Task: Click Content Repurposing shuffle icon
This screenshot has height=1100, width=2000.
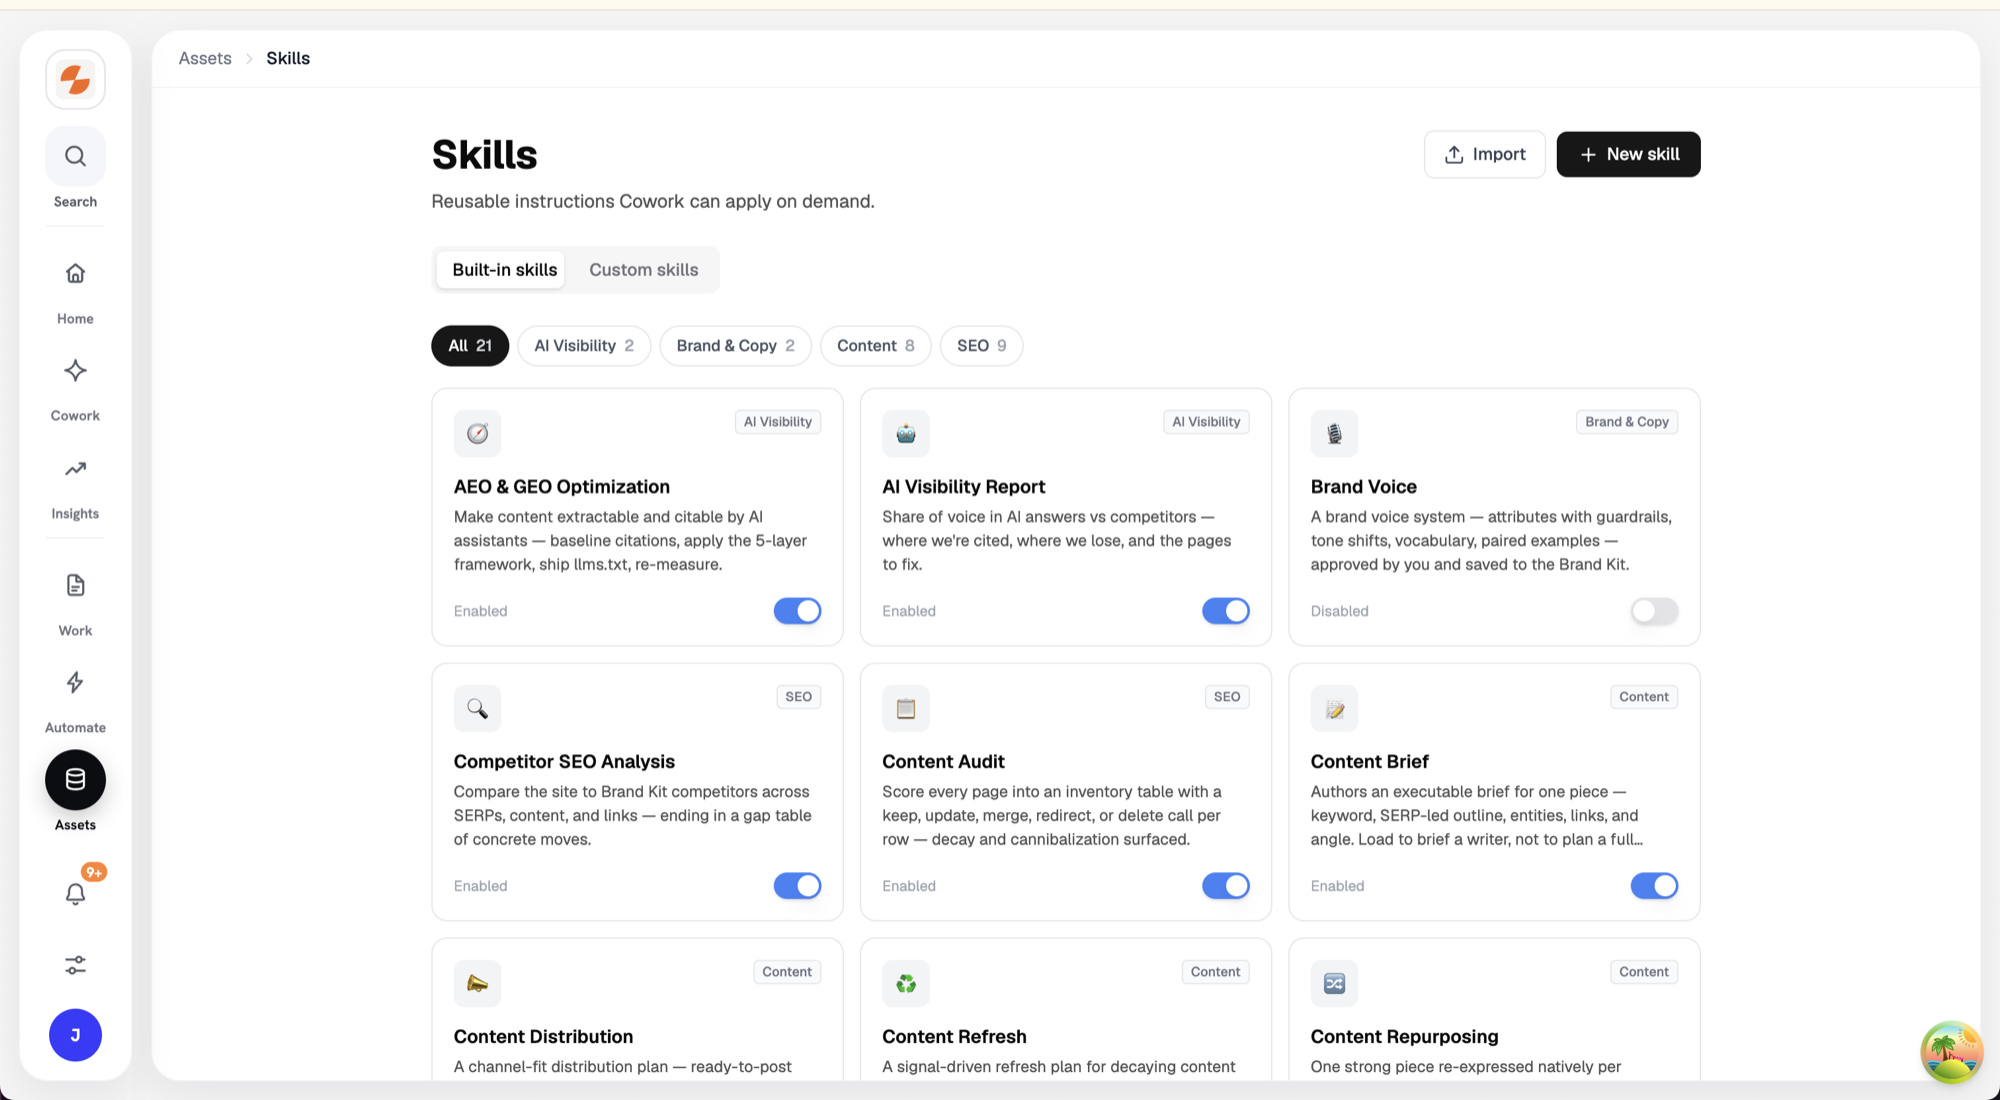Action: coord(1334,983)
